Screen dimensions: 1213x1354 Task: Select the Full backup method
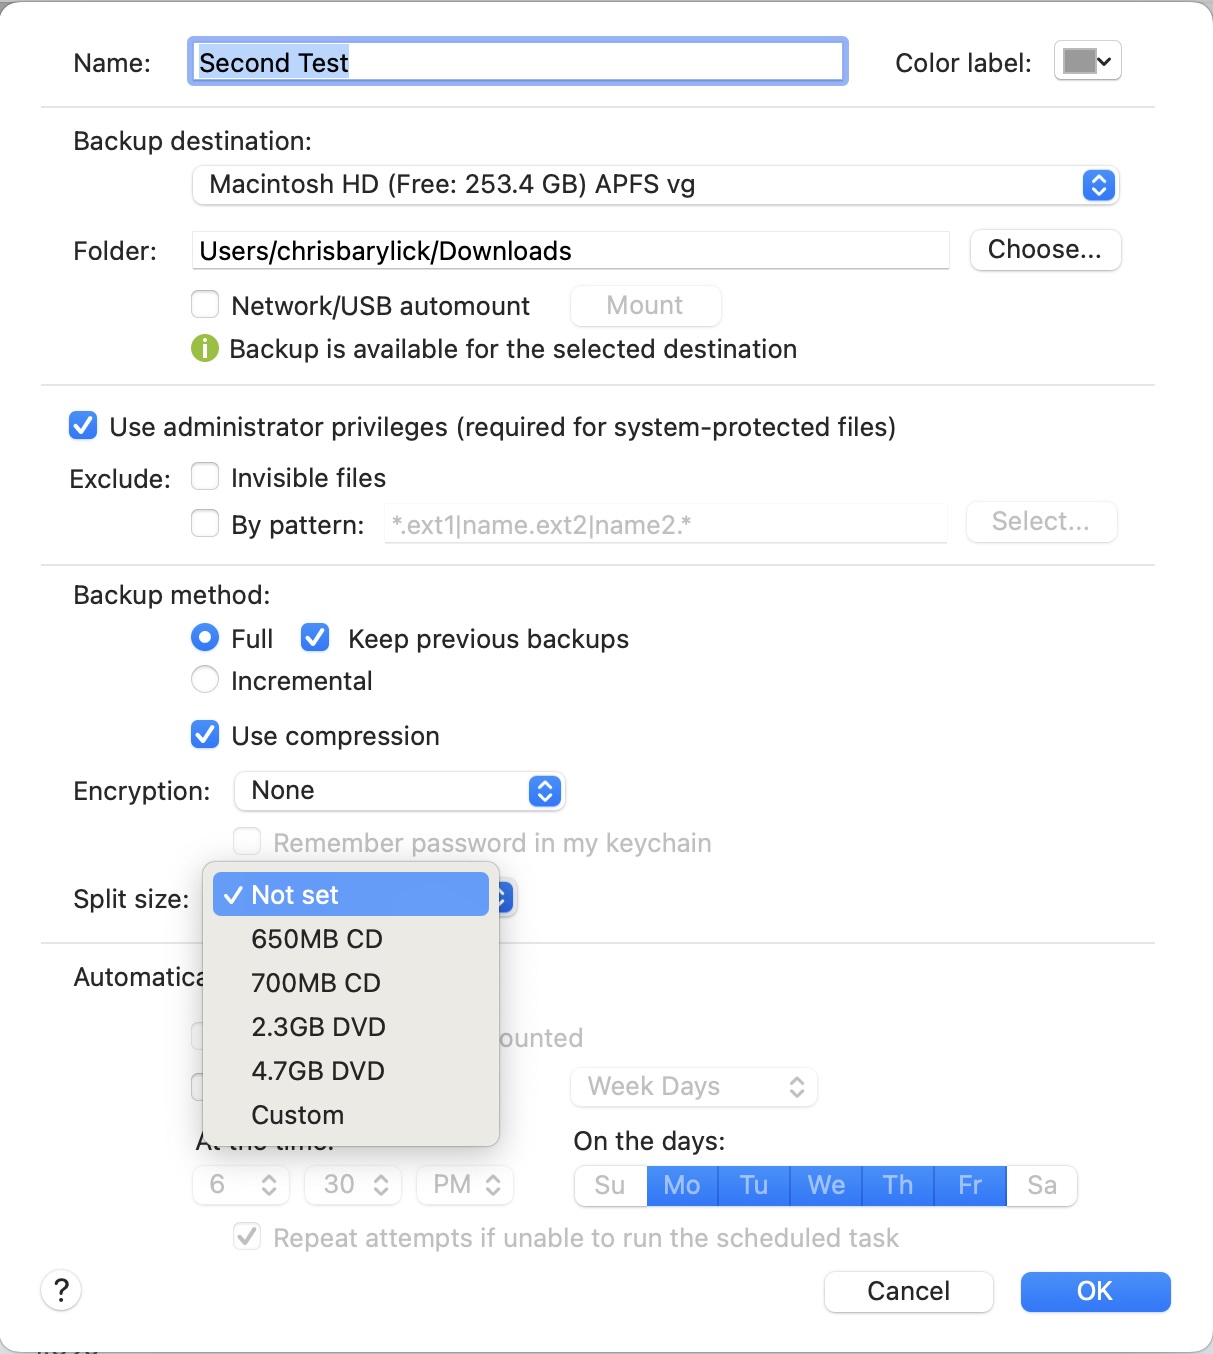tap(204, 637)
